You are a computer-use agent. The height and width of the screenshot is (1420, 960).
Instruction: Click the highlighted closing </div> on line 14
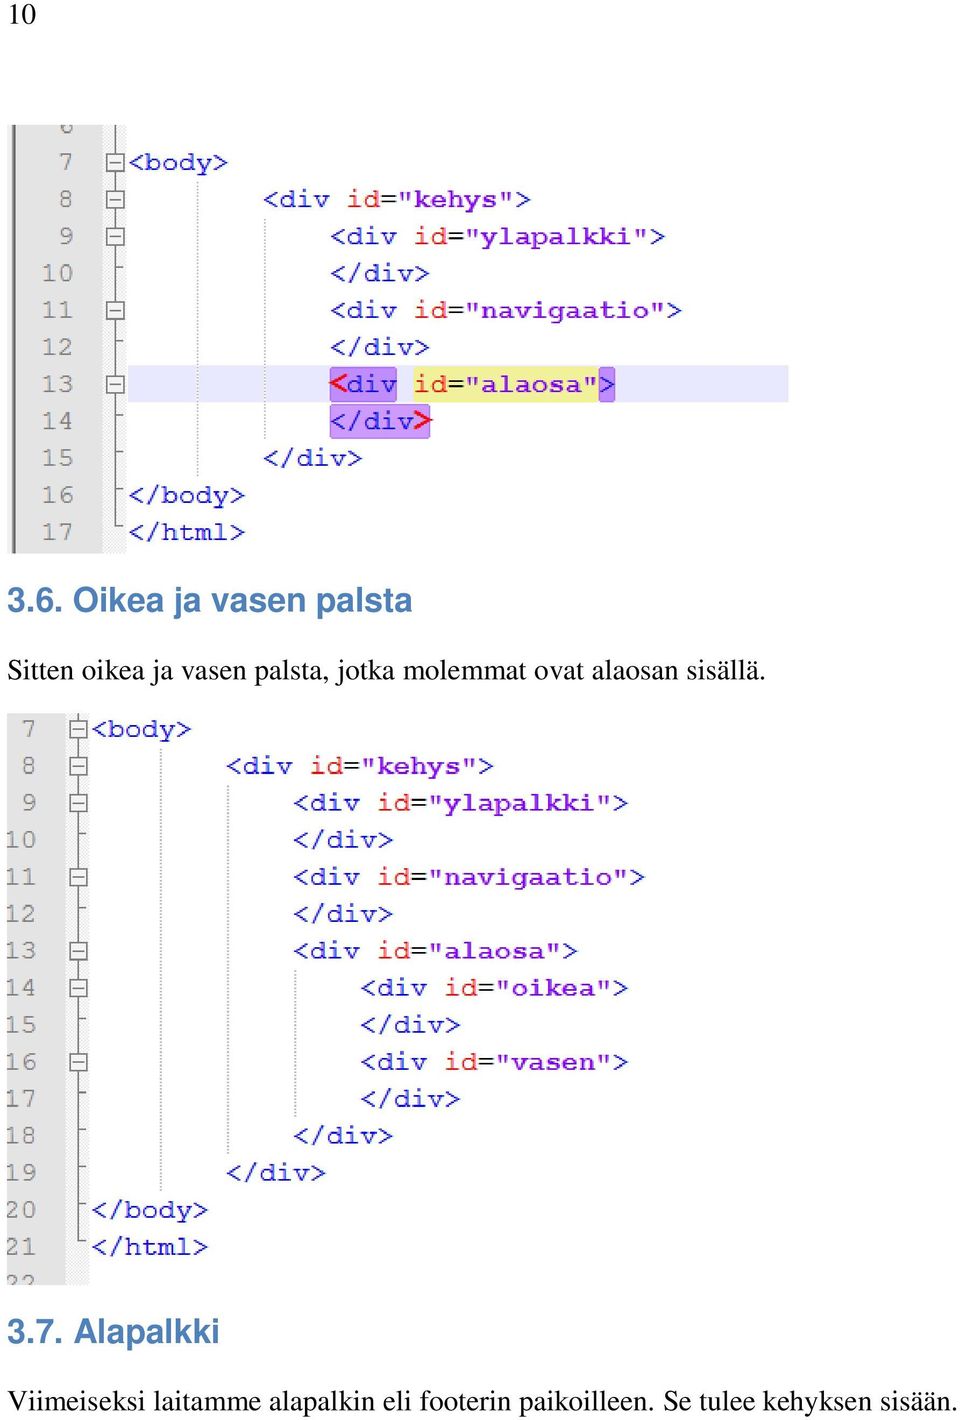(380, 421)
